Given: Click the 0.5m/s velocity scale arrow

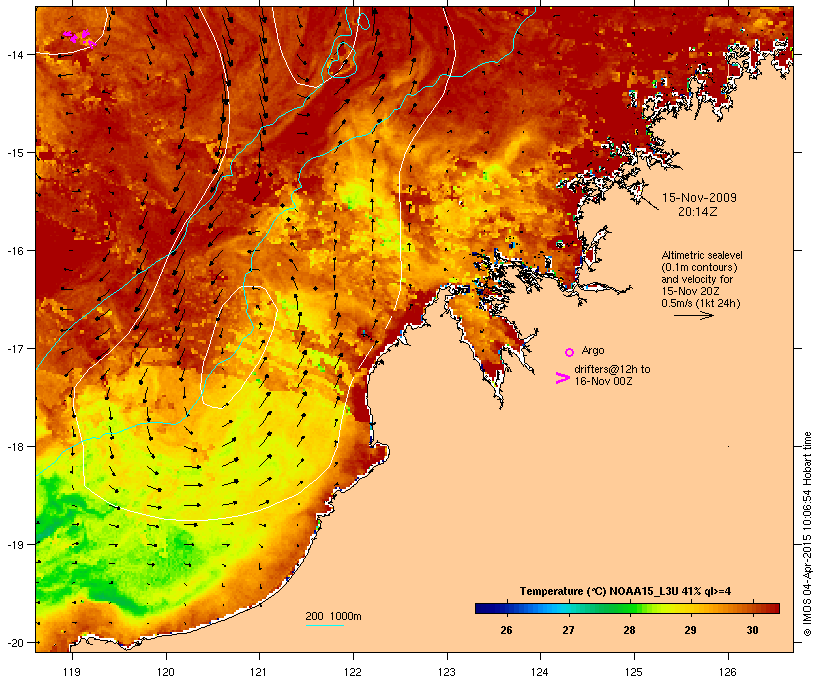Looking at the screenshot, I should coord(693,315).
